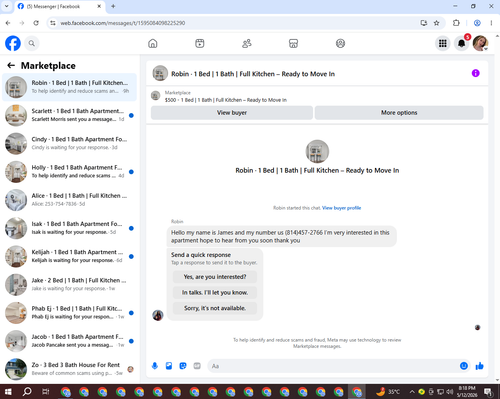Open the conversation information icon

coord(476,73)
